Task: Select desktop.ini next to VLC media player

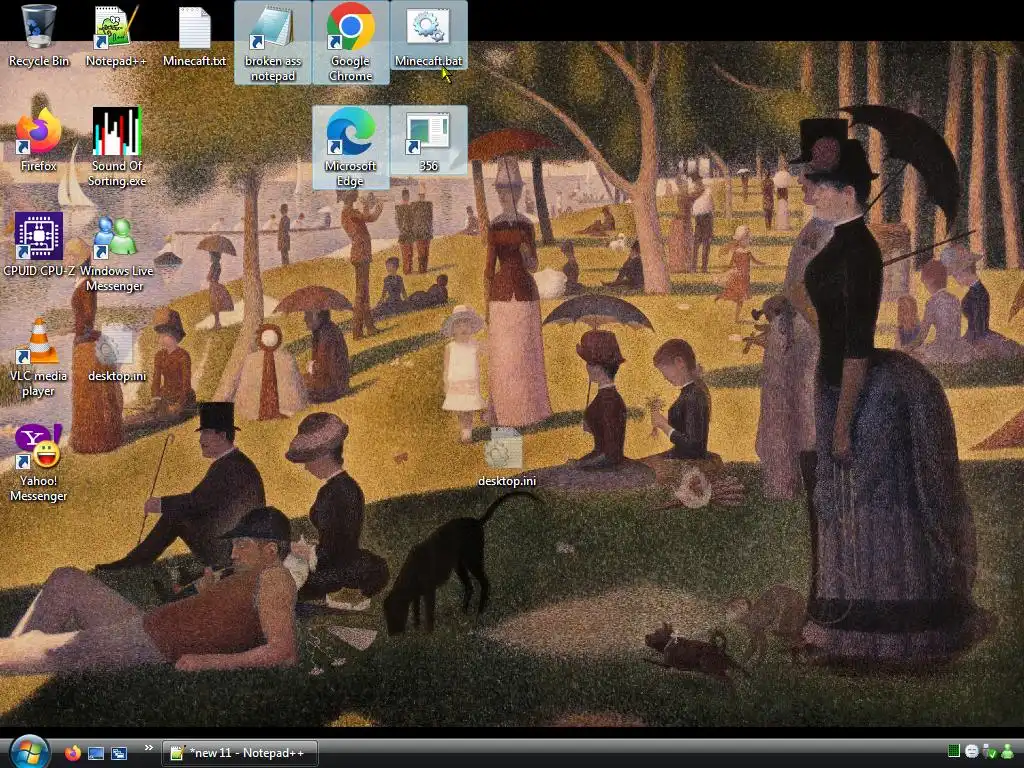Action: 116,351
